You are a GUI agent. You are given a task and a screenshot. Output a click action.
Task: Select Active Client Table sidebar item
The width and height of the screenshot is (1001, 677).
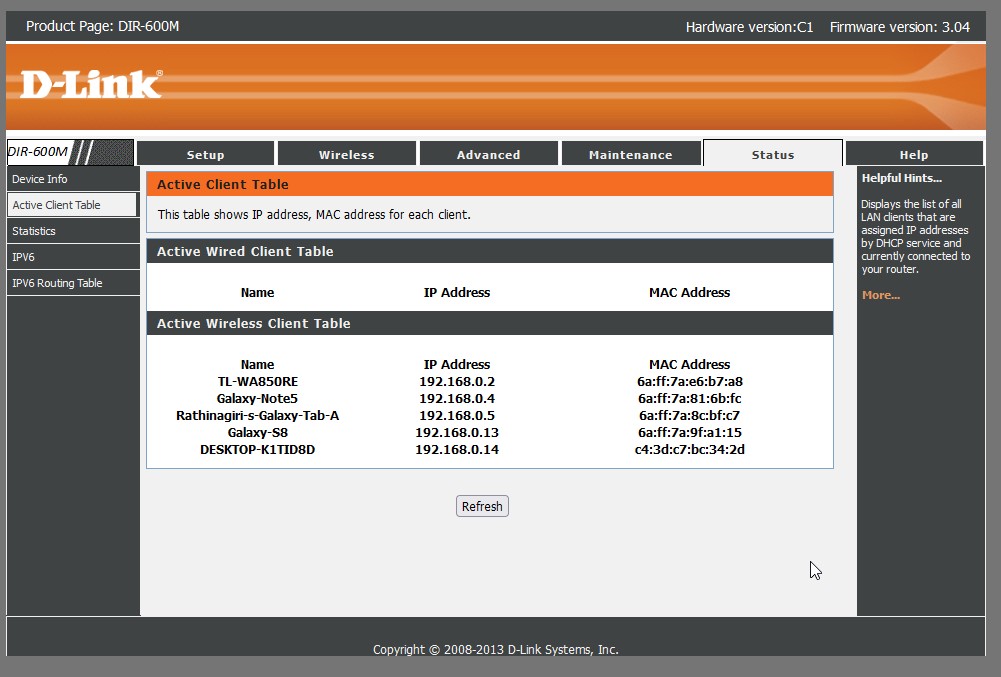[57, 205]
